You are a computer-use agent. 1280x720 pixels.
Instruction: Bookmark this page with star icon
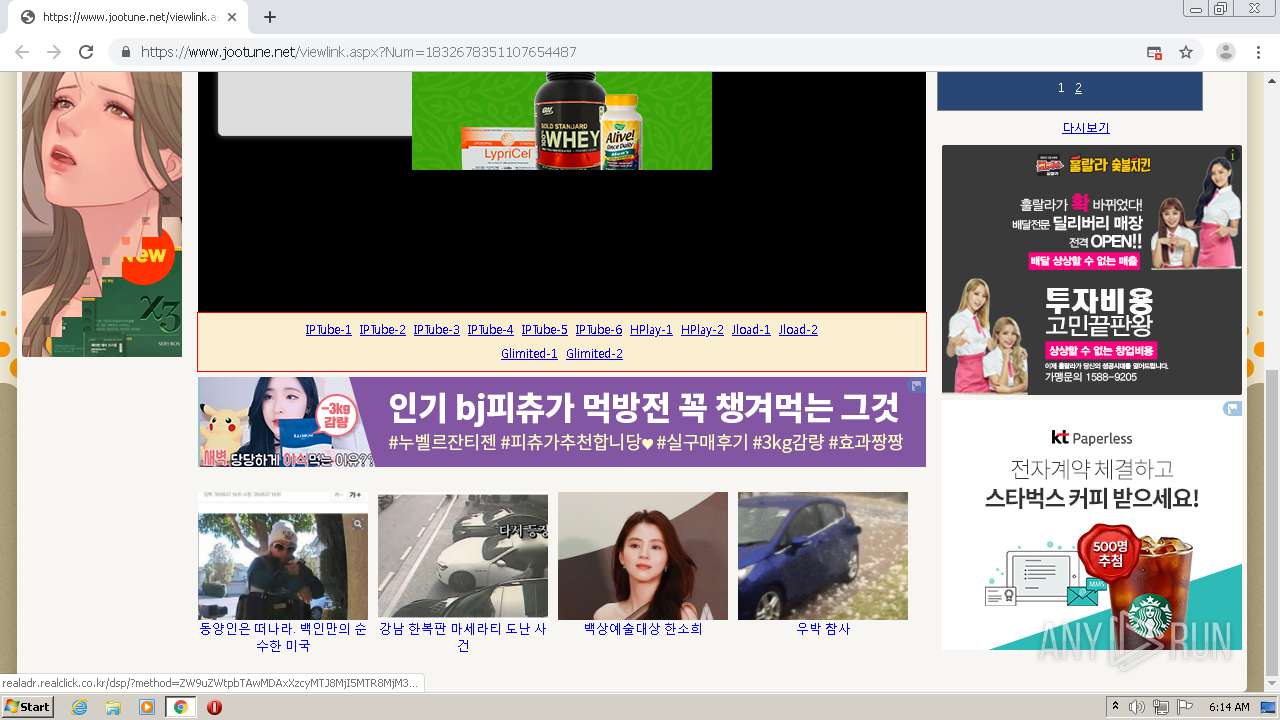coord(1186,52)
